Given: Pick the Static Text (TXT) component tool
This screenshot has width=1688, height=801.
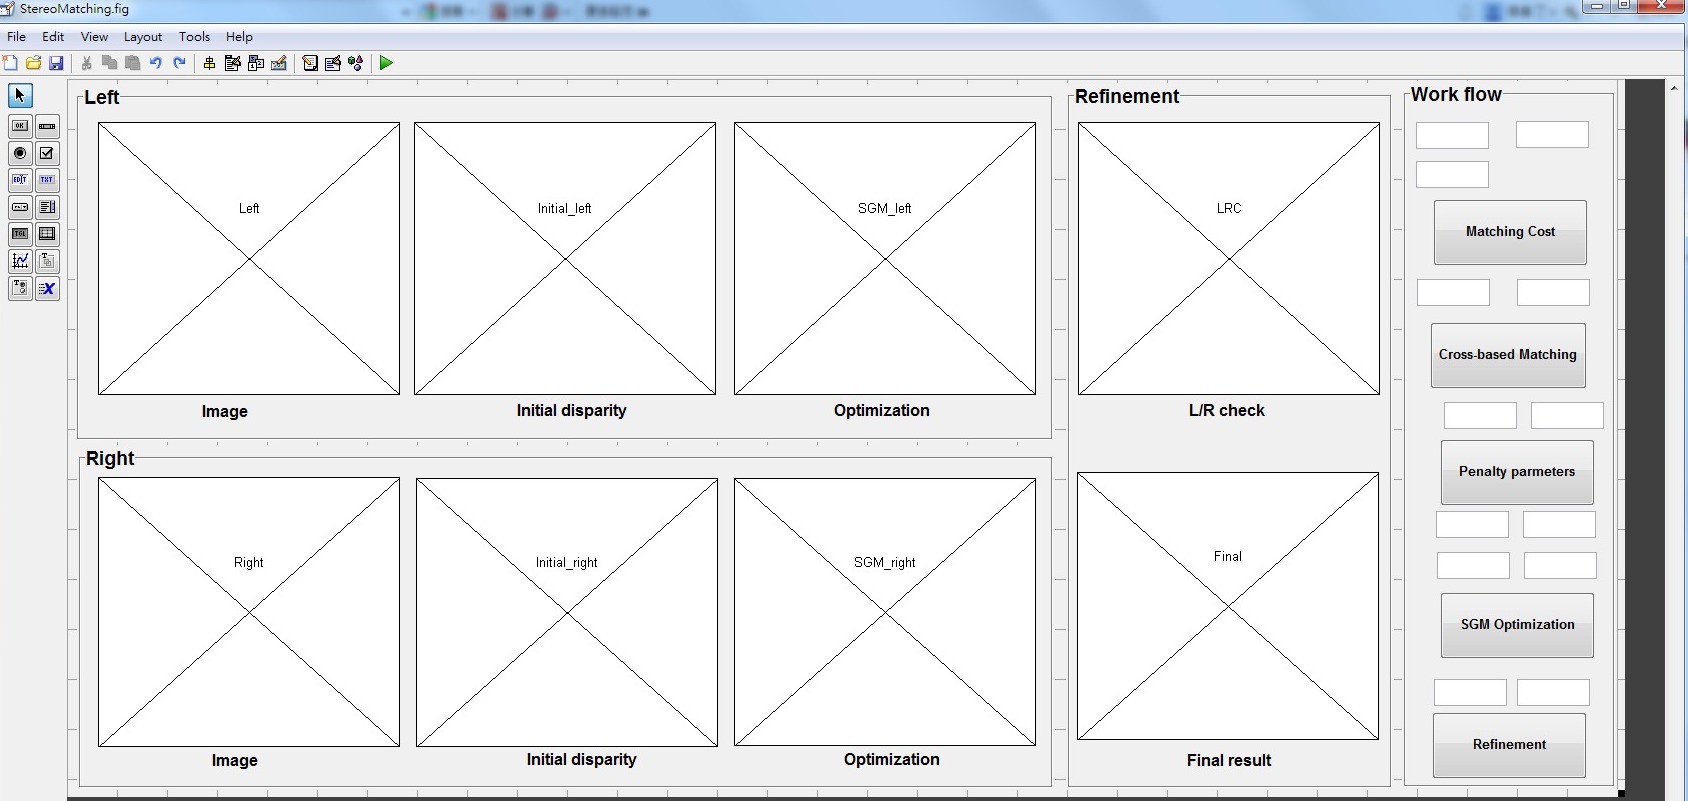Looking at the screenshot, I should 47,180.
